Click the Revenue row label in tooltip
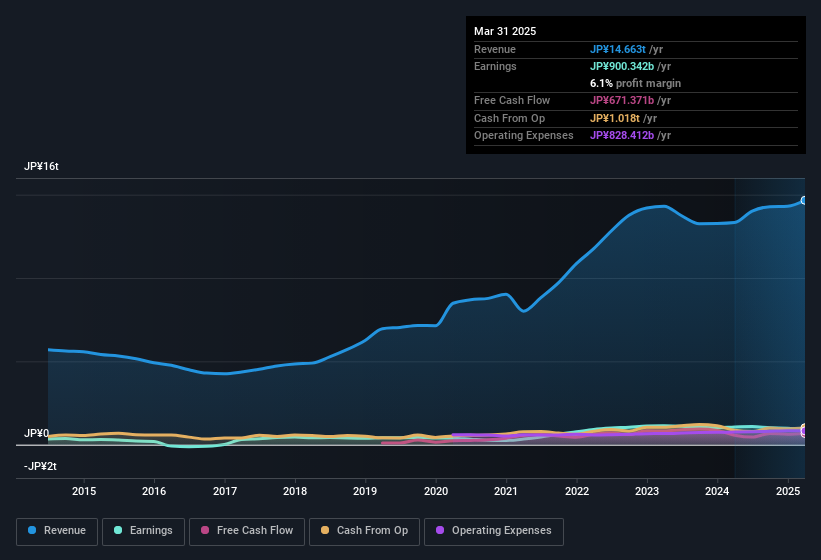 coord(495,49)
